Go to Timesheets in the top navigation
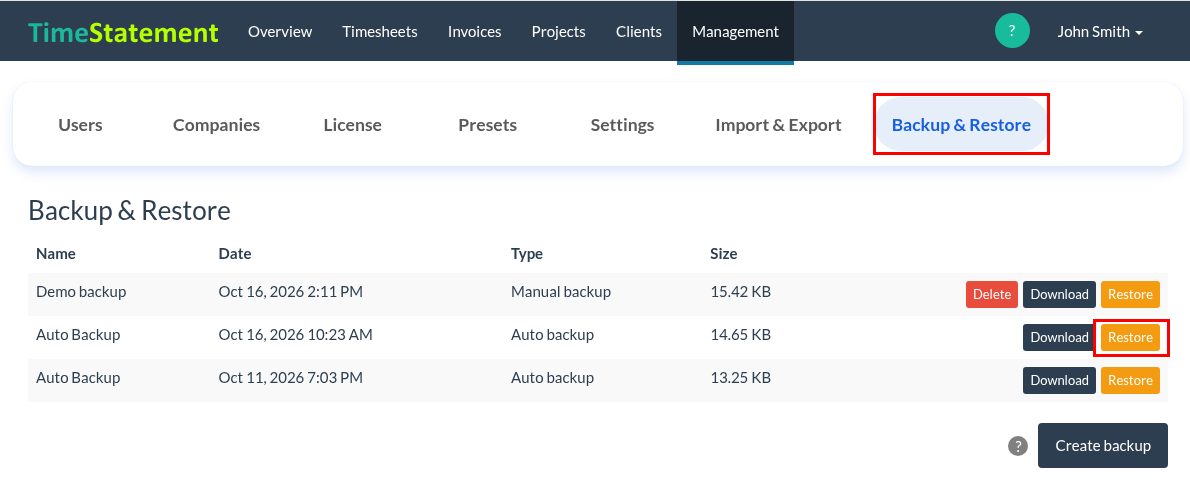 (x=379, y=32)
